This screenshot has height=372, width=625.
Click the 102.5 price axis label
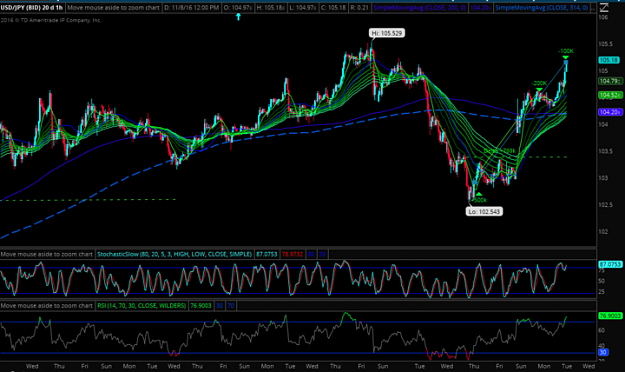(605, 205)
